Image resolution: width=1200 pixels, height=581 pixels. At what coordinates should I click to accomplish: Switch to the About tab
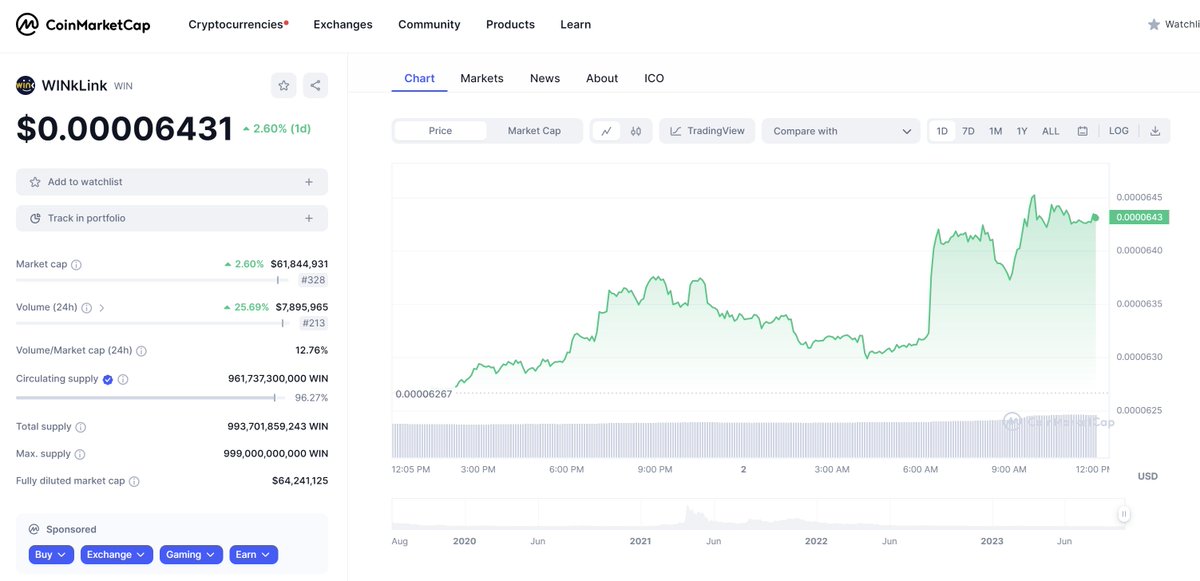[x=602, y=78]
